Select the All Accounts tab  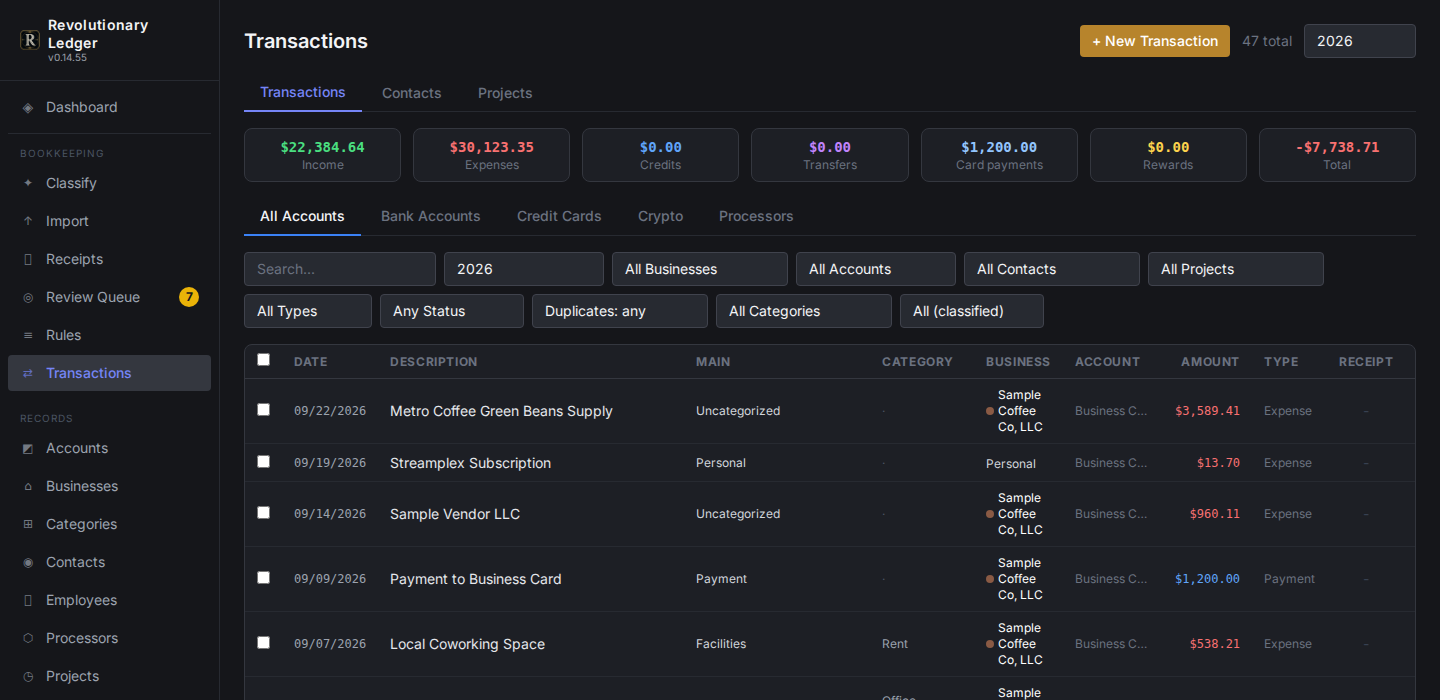pos(302,216)
